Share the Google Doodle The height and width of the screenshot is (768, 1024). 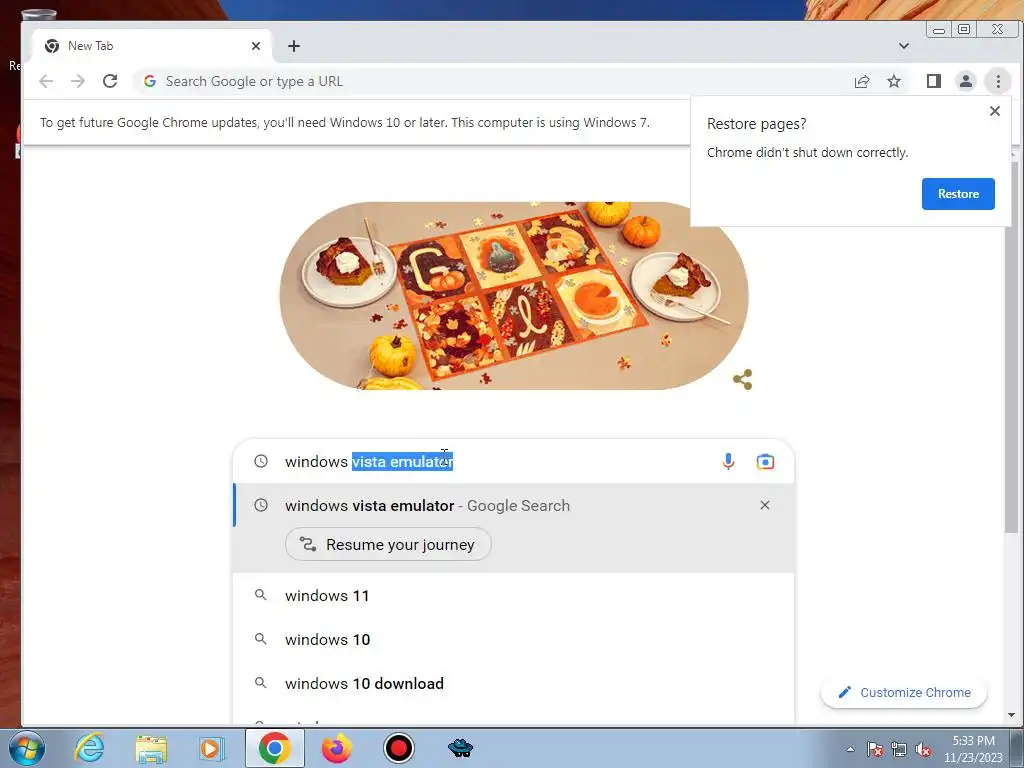pyautogui.click(x=743, y=379)
